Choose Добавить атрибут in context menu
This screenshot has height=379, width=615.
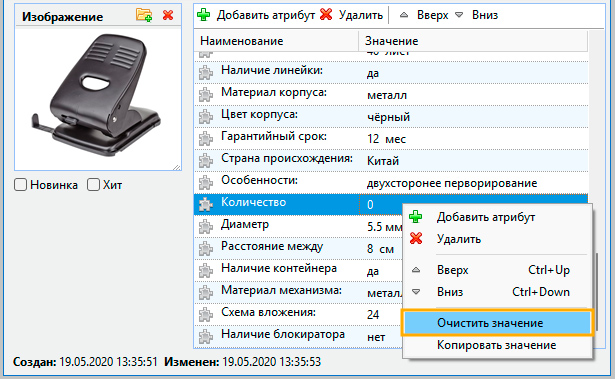497,217
